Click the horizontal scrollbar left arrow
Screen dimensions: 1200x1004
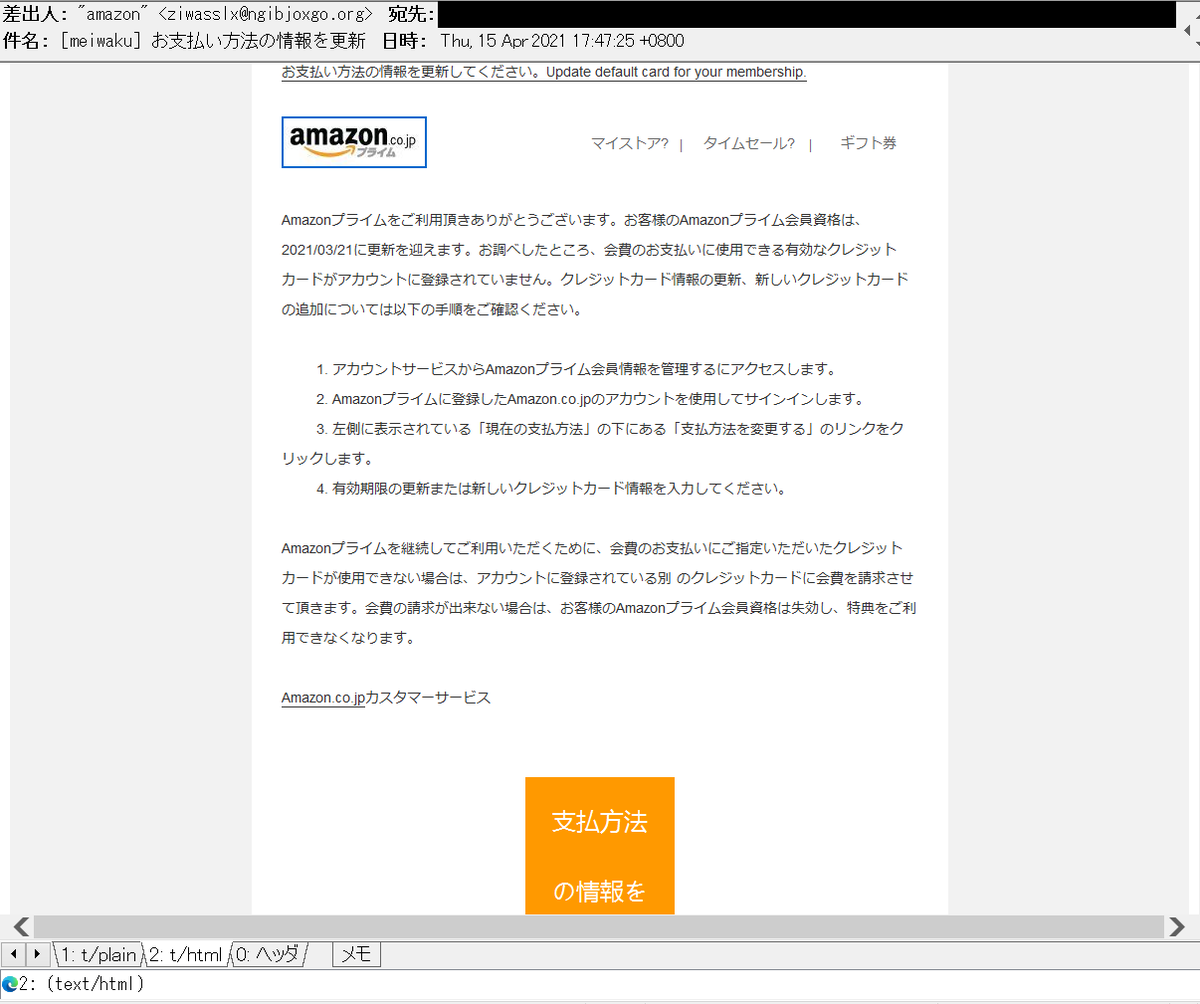coord(21,926)
